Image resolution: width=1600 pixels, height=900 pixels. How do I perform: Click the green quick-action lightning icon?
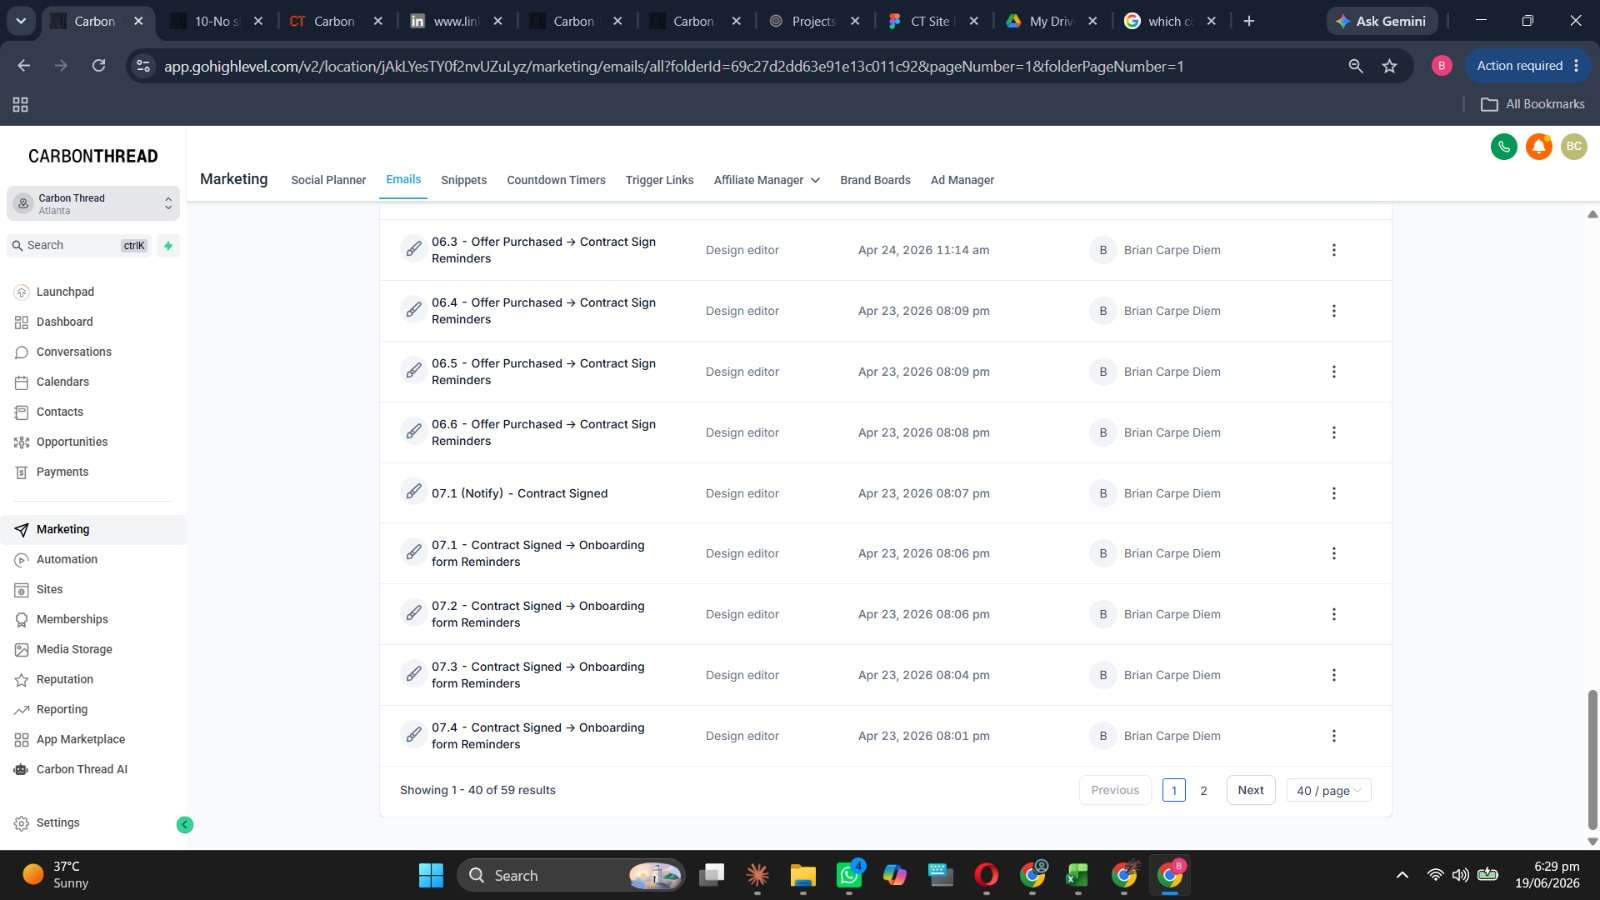click(x=168, y=245)
